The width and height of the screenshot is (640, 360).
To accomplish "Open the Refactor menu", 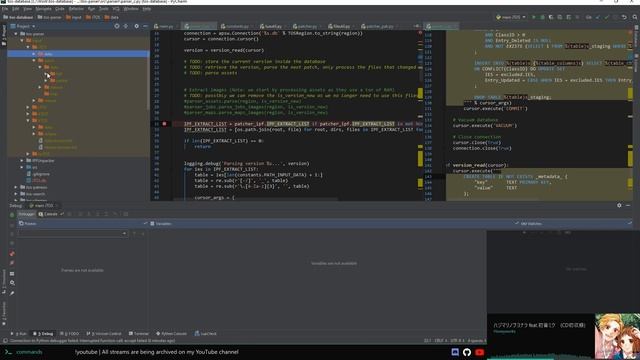I will pyautogui.click(x=76, y=9).
